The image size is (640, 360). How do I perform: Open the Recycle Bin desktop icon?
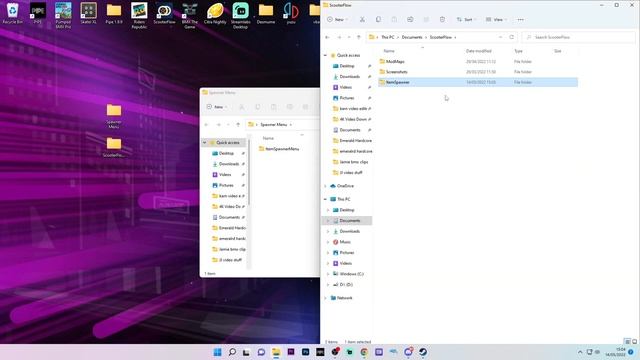point(13,13)
